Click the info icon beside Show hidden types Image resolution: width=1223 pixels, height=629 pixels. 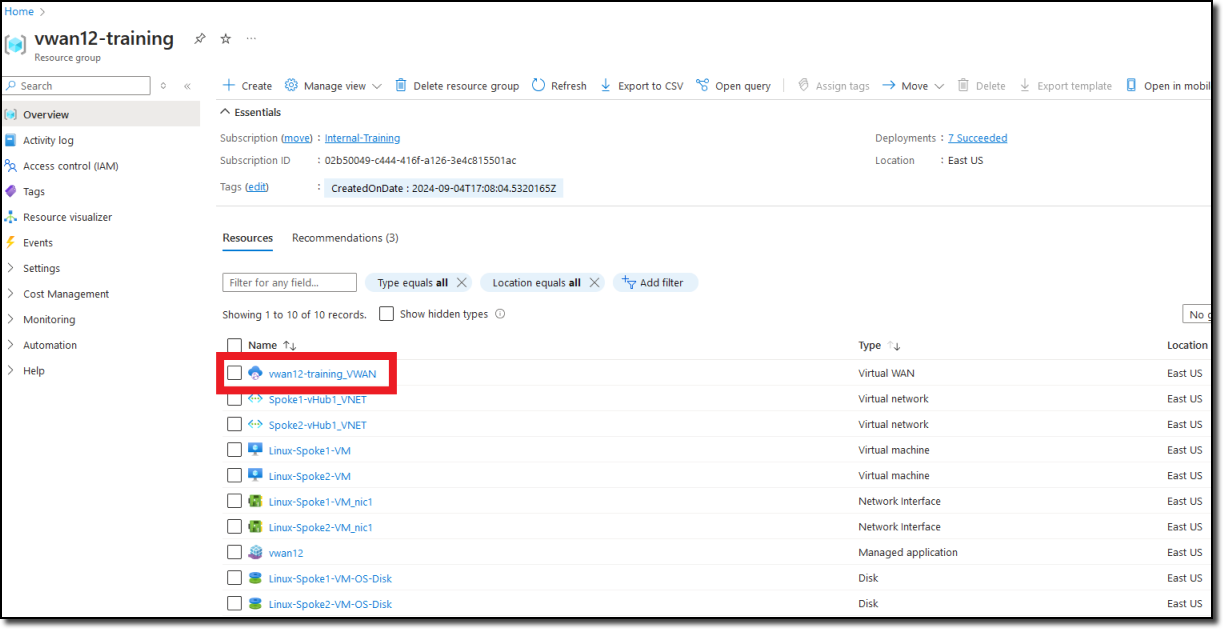[x=500, y=314]
